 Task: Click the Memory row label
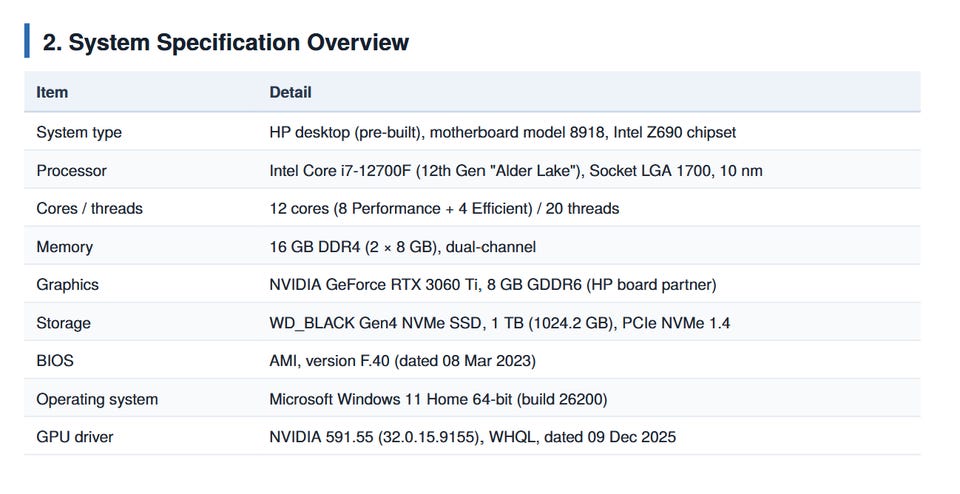pos(65,247)
